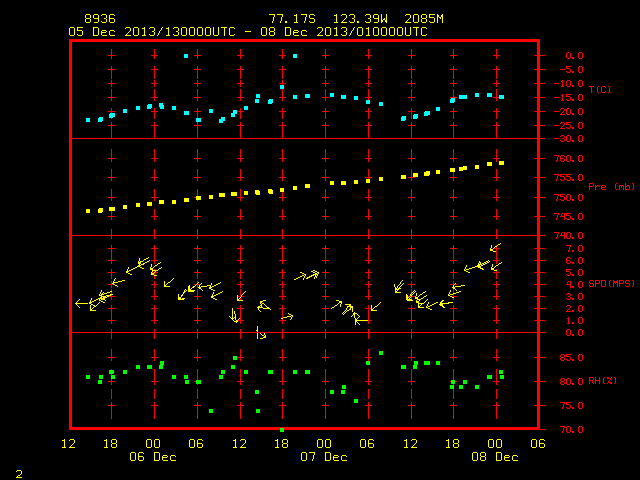Click the RH(%) humidity axis label

(x=602, y=381)
